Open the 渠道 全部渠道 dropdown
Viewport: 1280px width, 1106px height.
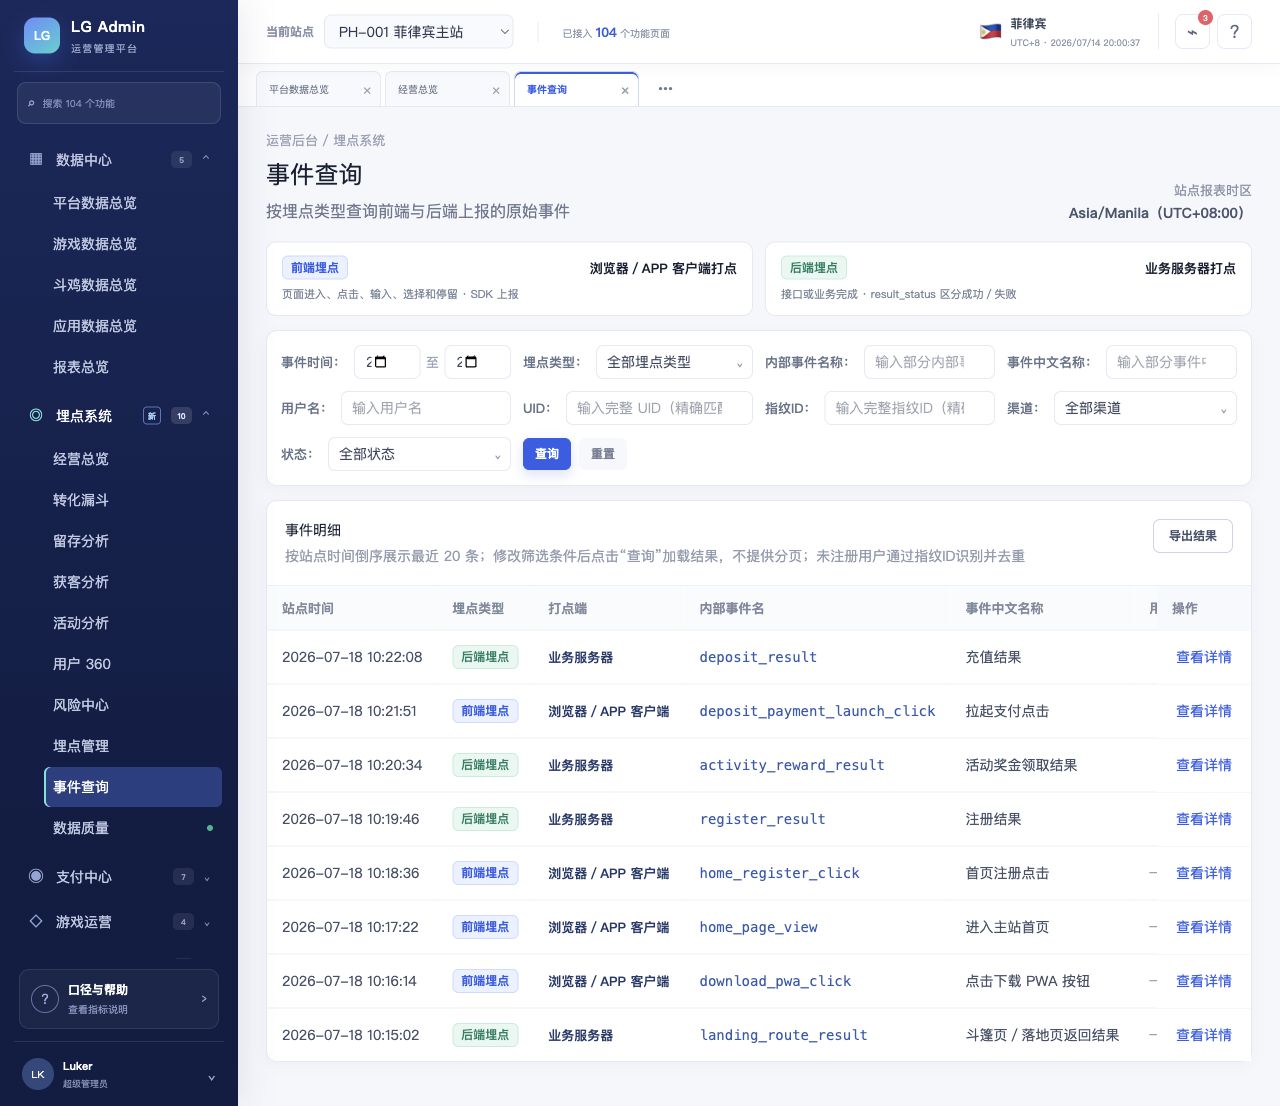1145,408
